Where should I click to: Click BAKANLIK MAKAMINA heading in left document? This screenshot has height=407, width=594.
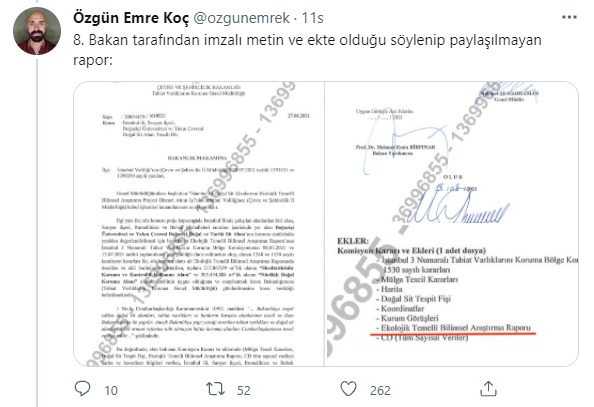click(197, 158)
